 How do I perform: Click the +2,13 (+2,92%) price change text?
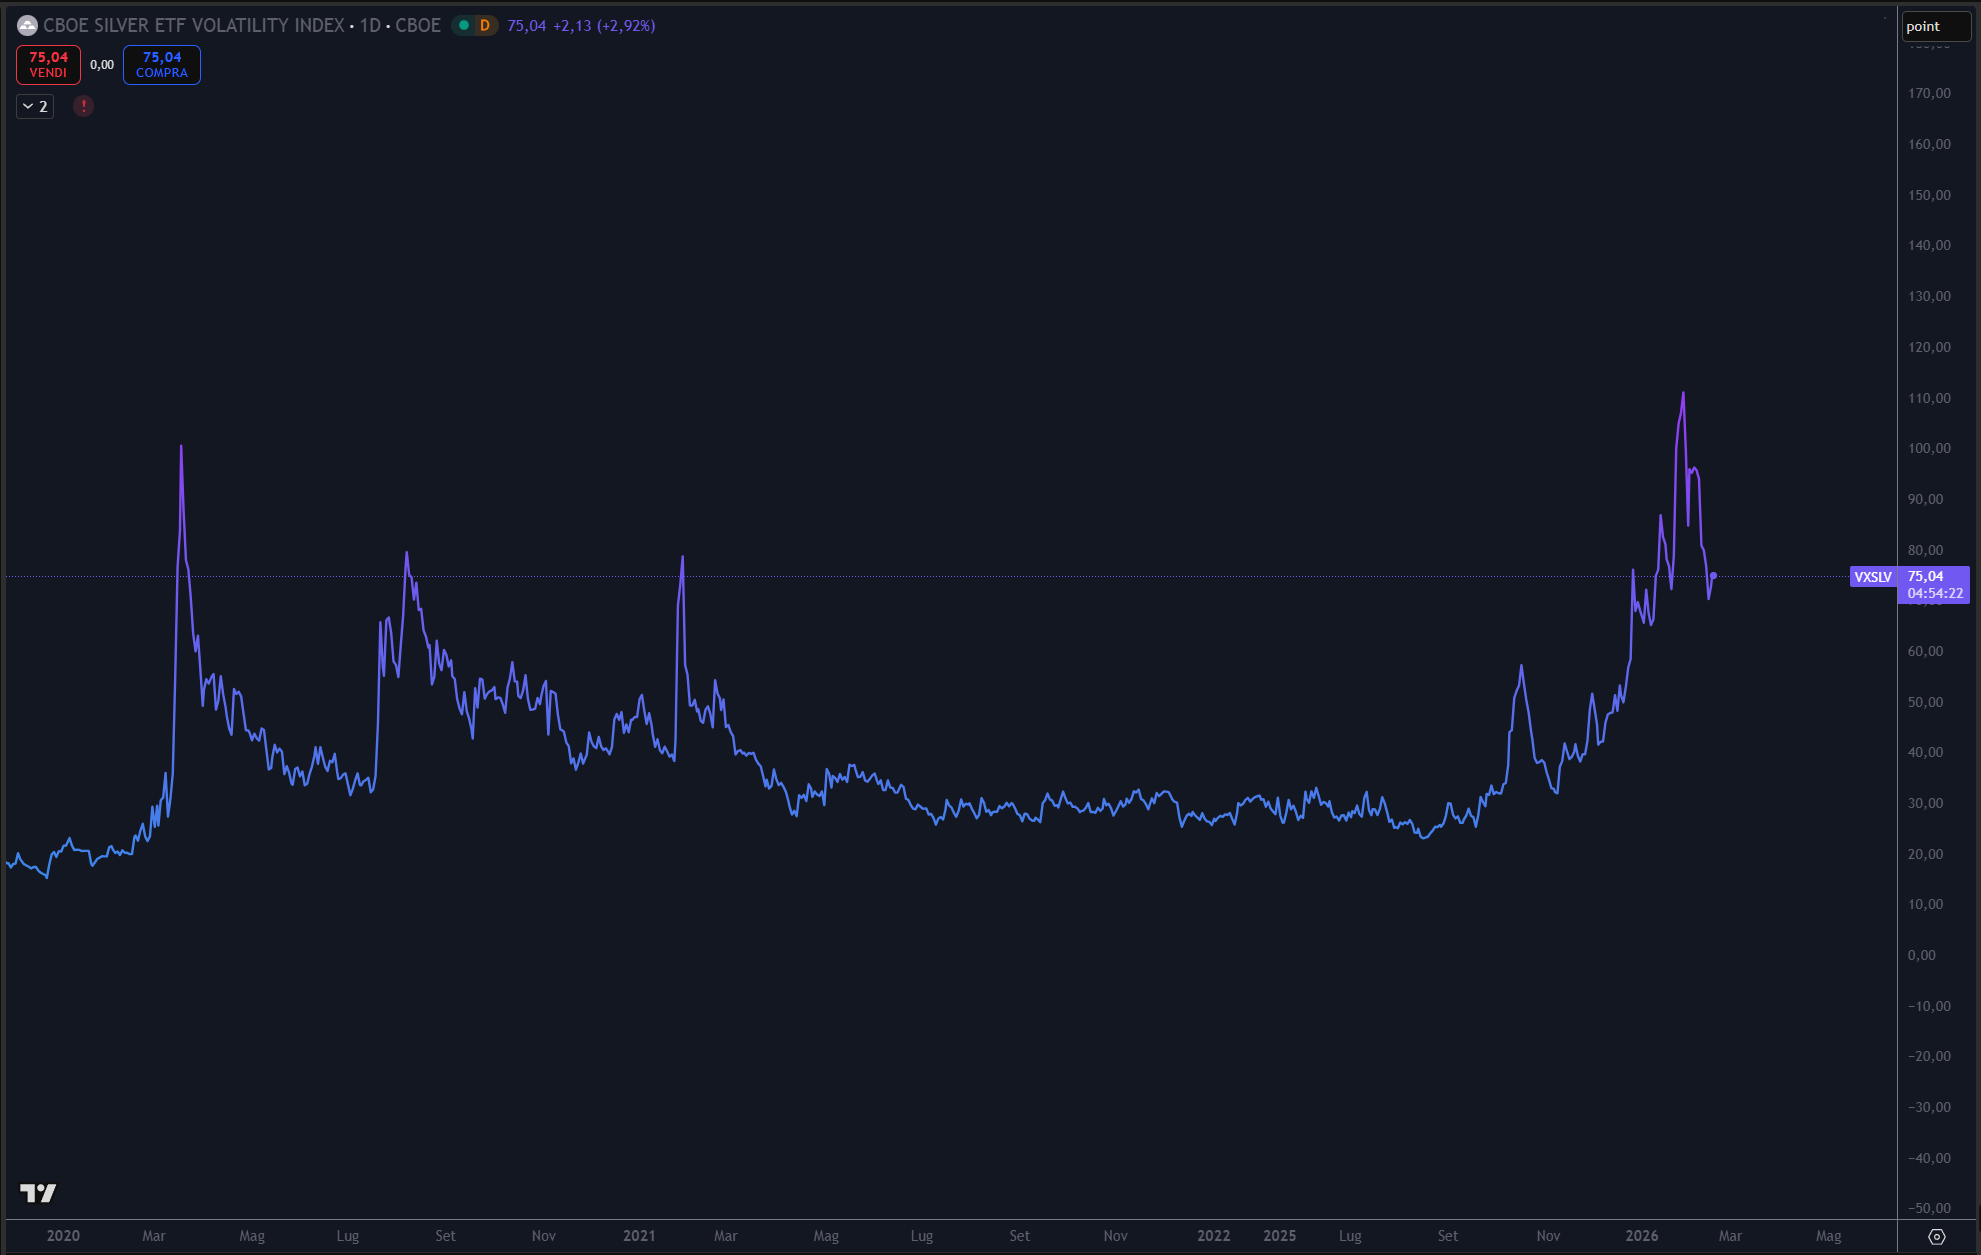coord(604,26)
